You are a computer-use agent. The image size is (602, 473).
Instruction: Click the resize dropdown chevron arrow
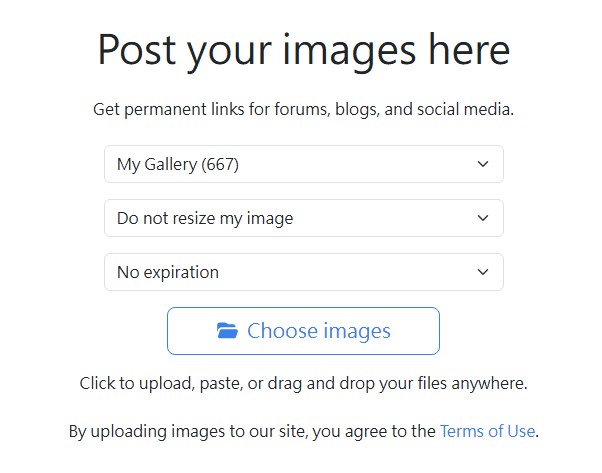tap(483, 218)
